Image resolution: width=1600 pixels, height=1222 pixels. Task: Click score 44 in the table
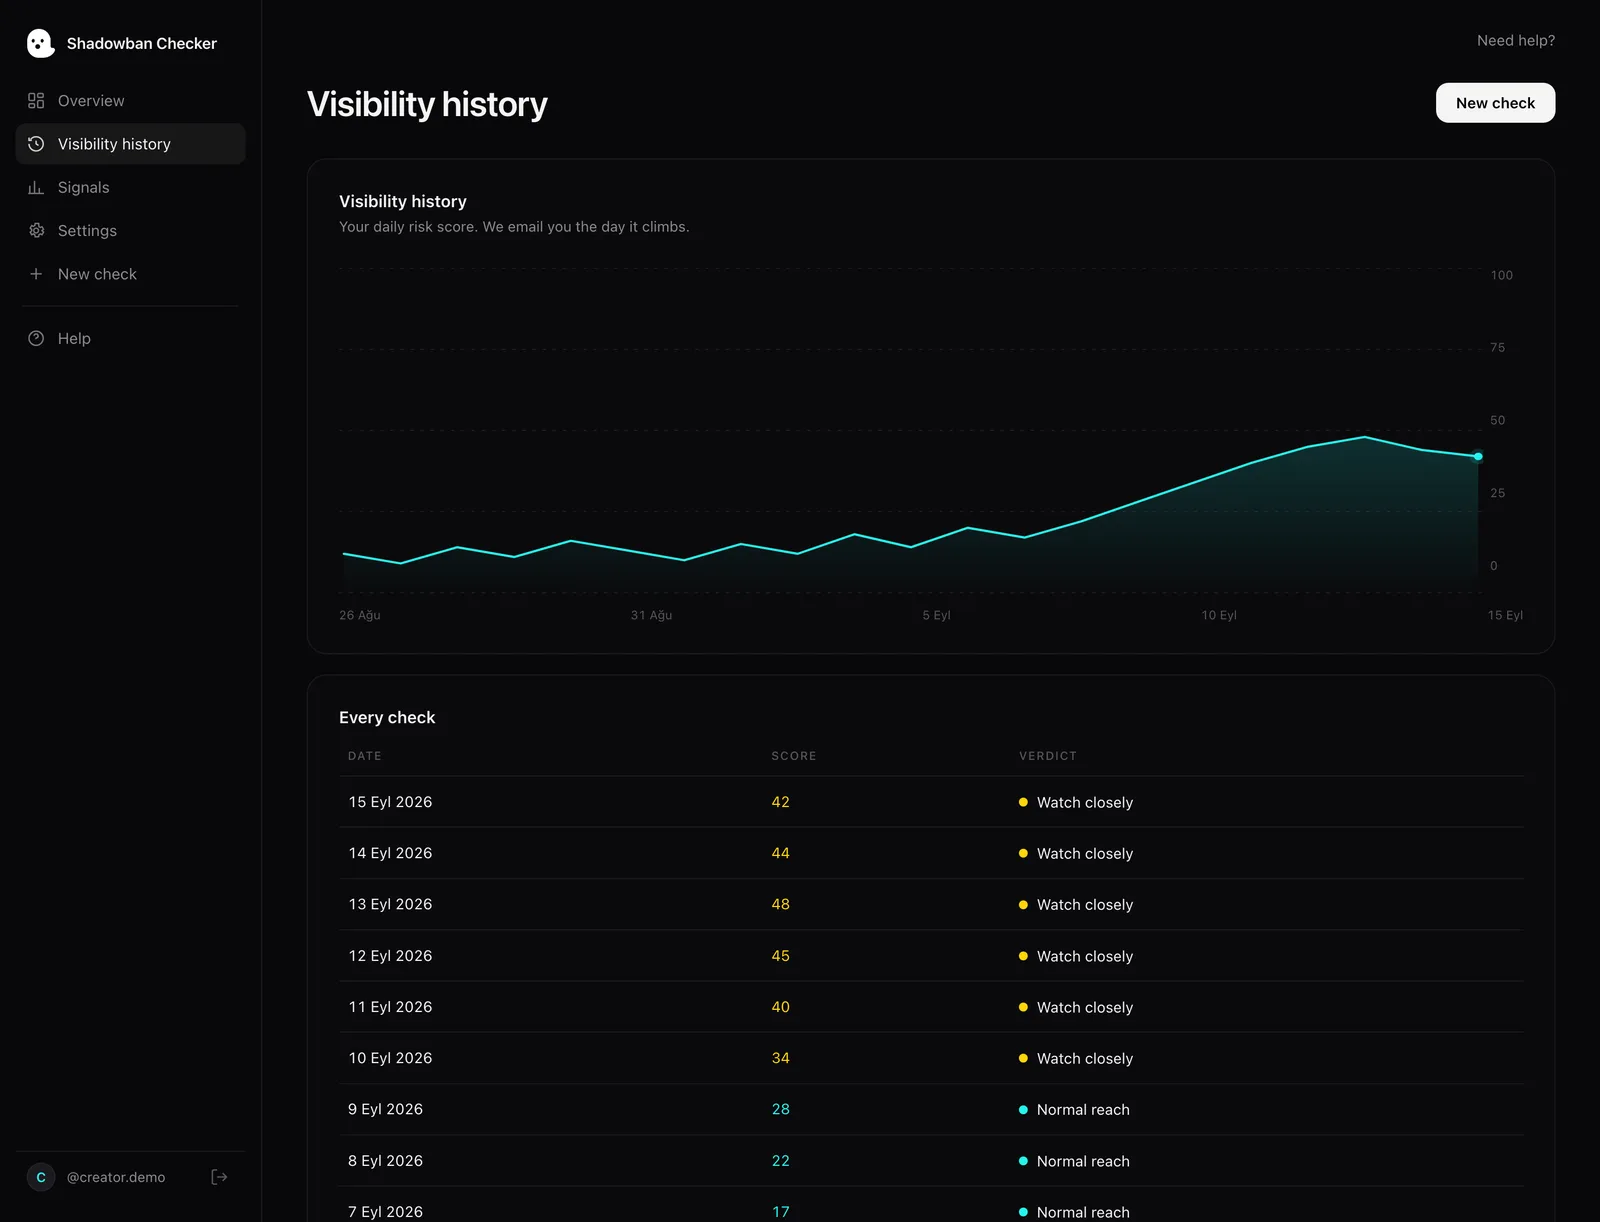pos(781,853)
